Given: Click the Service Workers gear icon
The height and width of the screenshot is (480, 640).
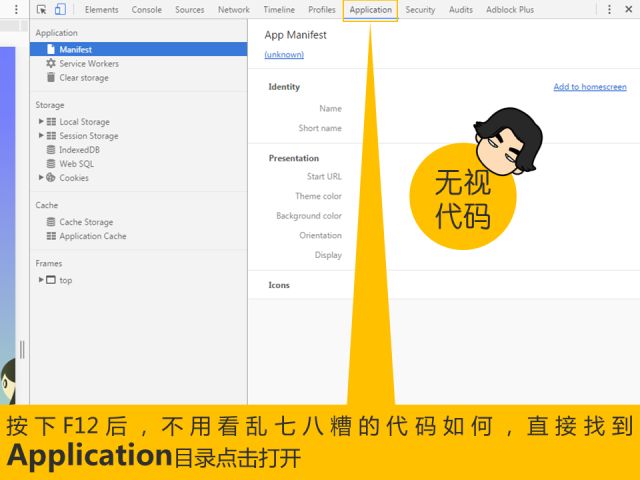Looking at the screenshot, I should [x=51, y=63].
